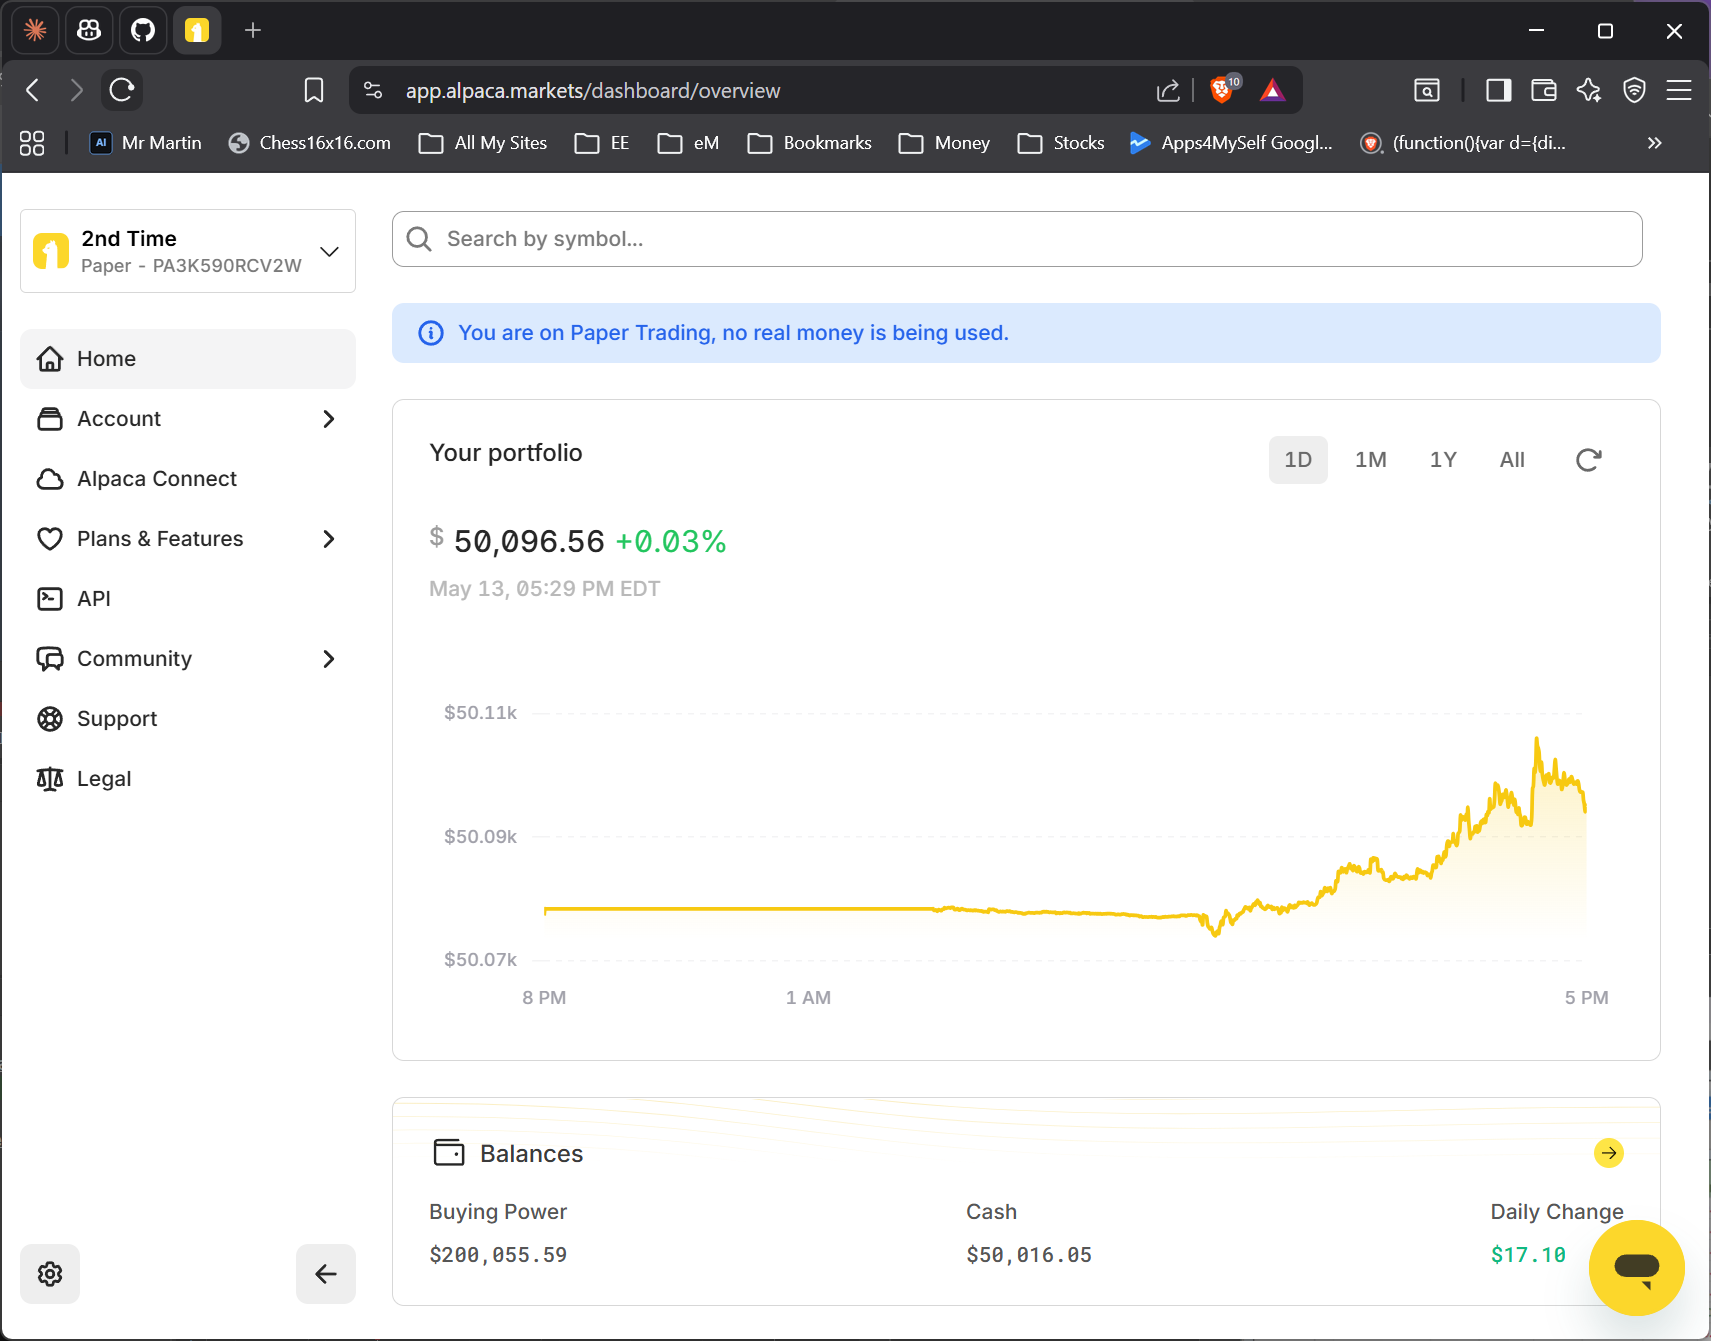Show more bookmarks overflow chevron
The image size is (1711, 1341).
pyautogui.click(x=1655, y=143)
